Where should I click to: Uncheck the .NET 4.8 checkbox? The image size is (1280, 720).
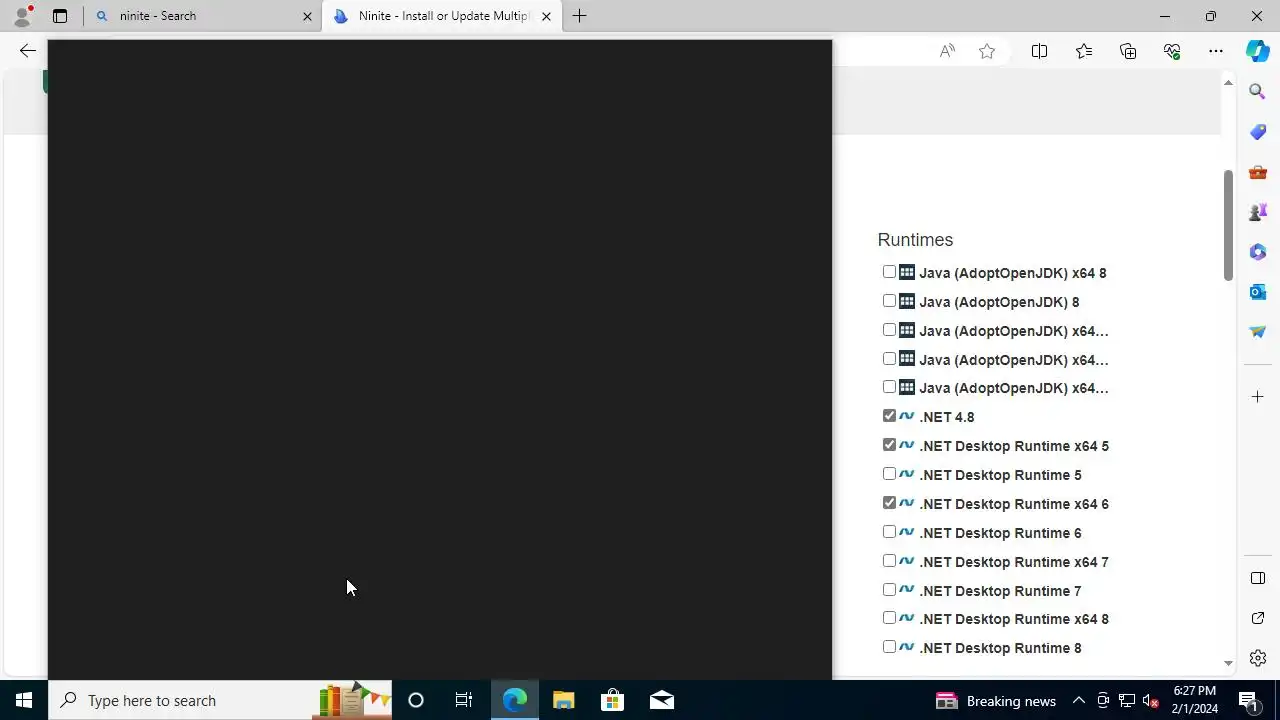[889, 416]
